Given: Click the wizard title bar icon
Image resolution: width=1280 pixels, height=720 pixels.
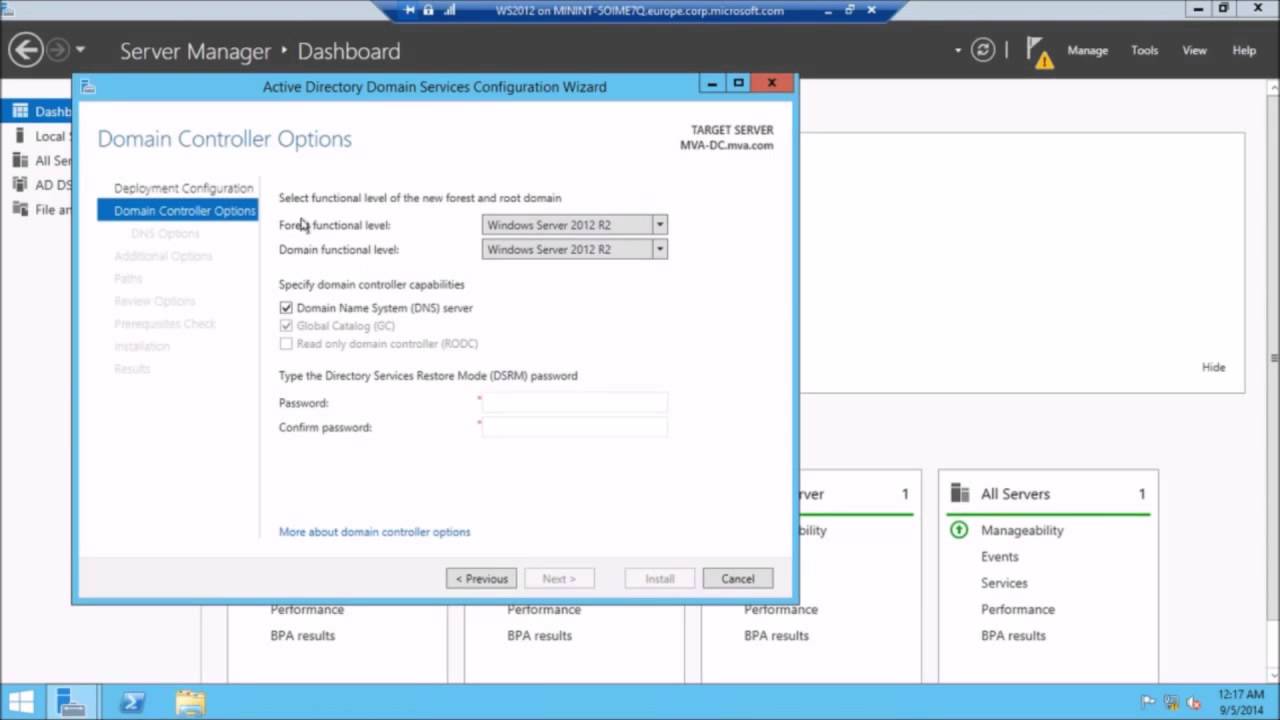Looking at the screenshot, I should [88, 87].
